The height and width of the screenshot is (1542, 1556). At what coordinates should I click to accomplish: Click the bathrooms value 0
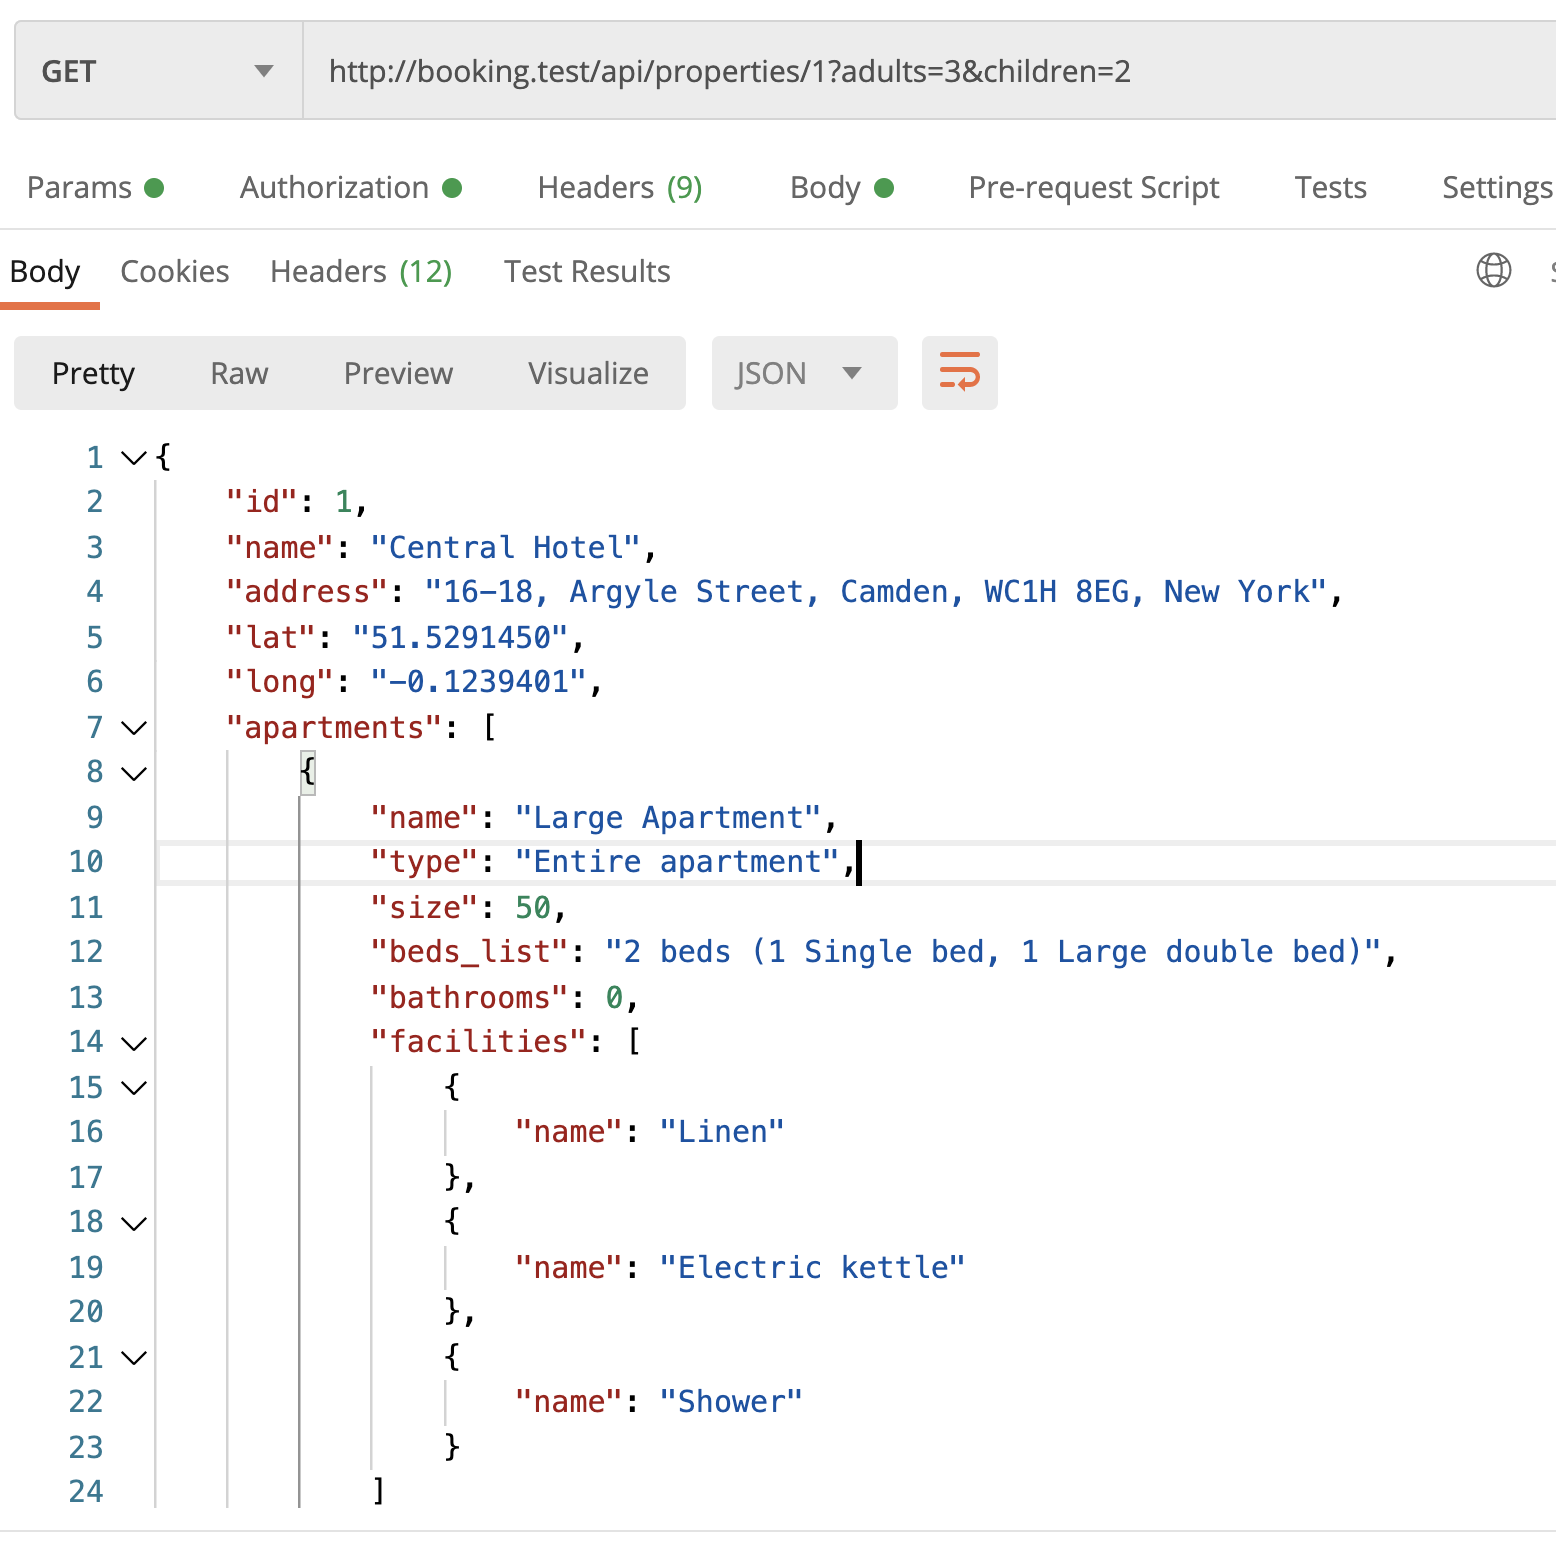point(614,998)
